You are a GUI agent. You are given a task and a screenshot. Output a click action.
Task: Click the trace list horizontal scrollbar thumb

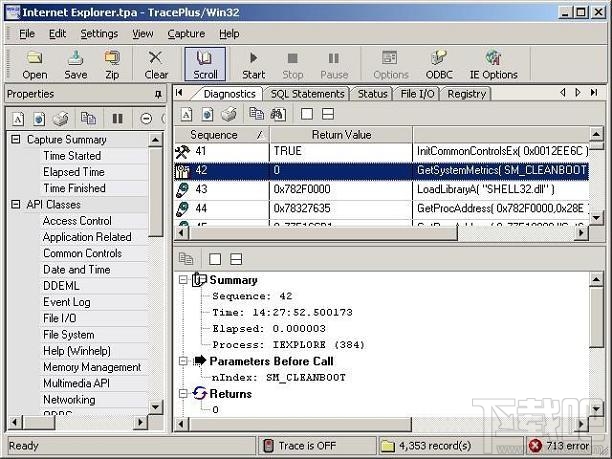click(x=323, y=233)
